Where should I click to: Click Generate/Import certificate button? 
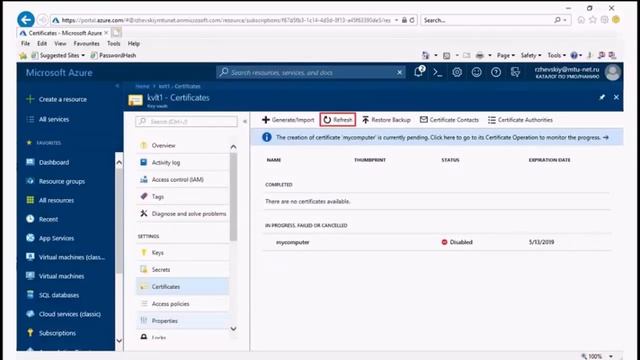[x=288, y=120]
